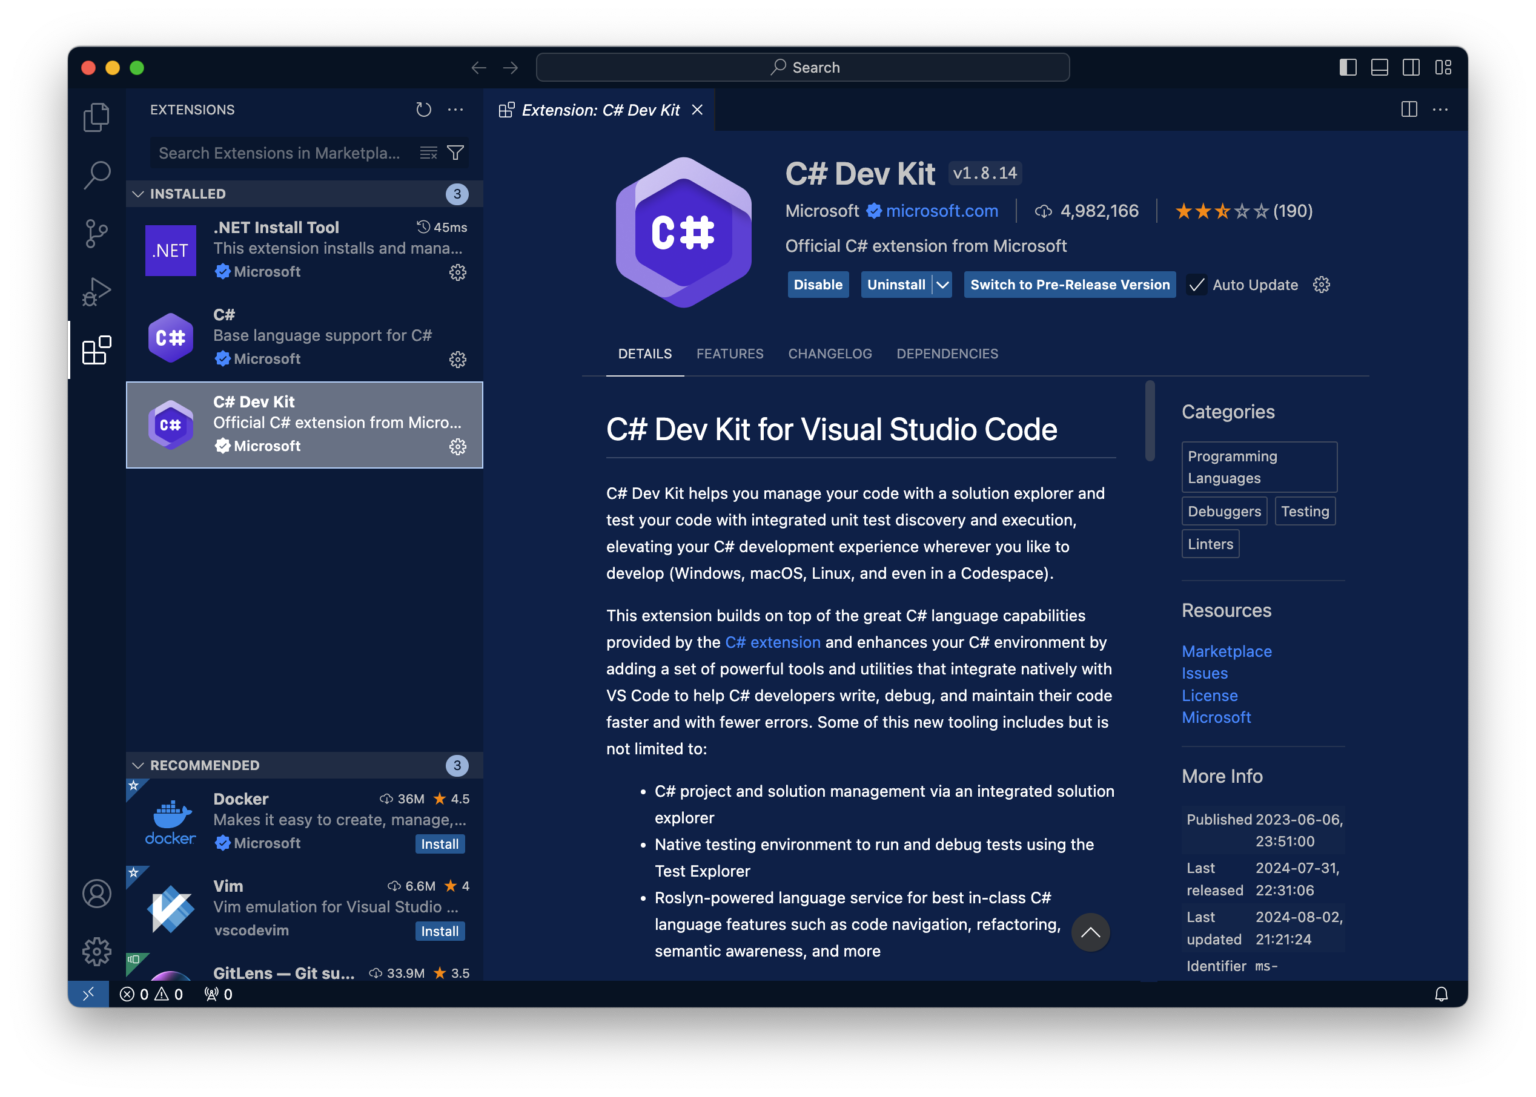Toggle the Auto Update checkbox

1197,285
